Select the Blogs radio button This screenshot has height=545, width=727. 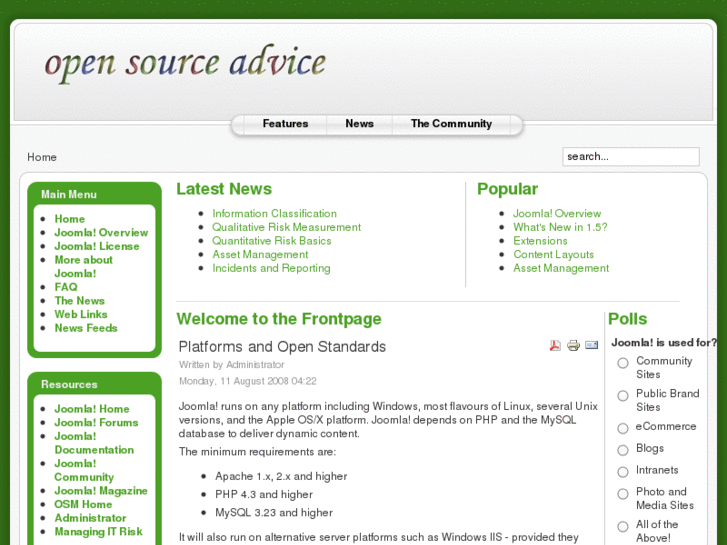click(x=623, y=450)
